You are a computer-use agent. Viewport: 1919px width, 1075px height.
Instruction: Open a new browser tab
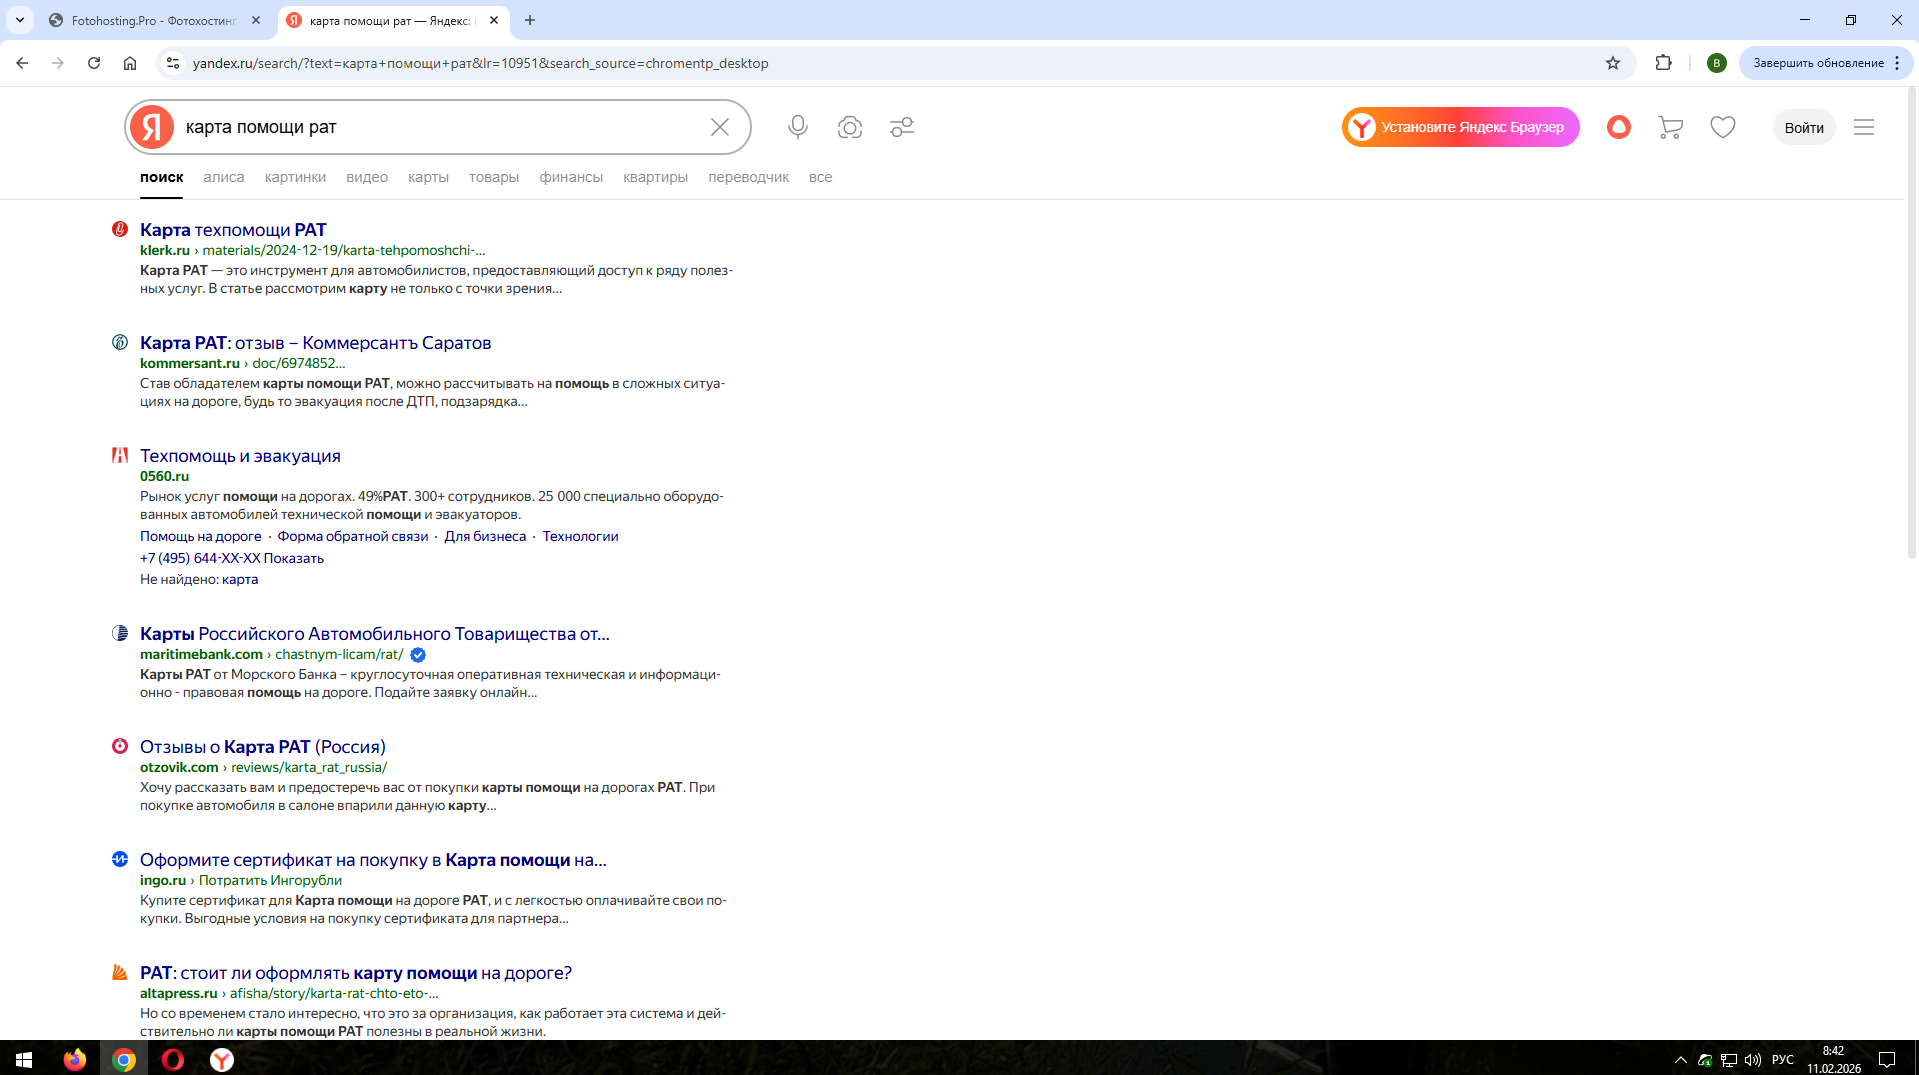point(530,20)
